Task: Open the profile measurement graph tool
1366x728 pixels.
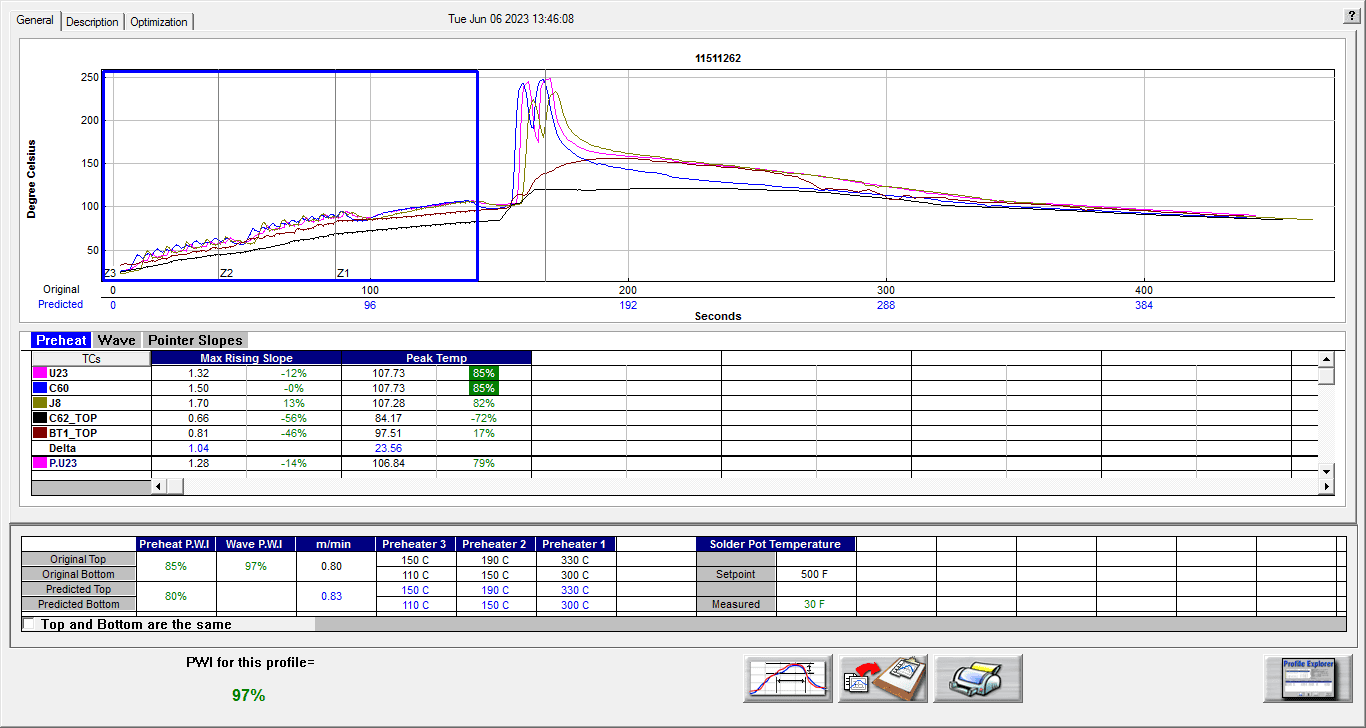Action: 789,680
